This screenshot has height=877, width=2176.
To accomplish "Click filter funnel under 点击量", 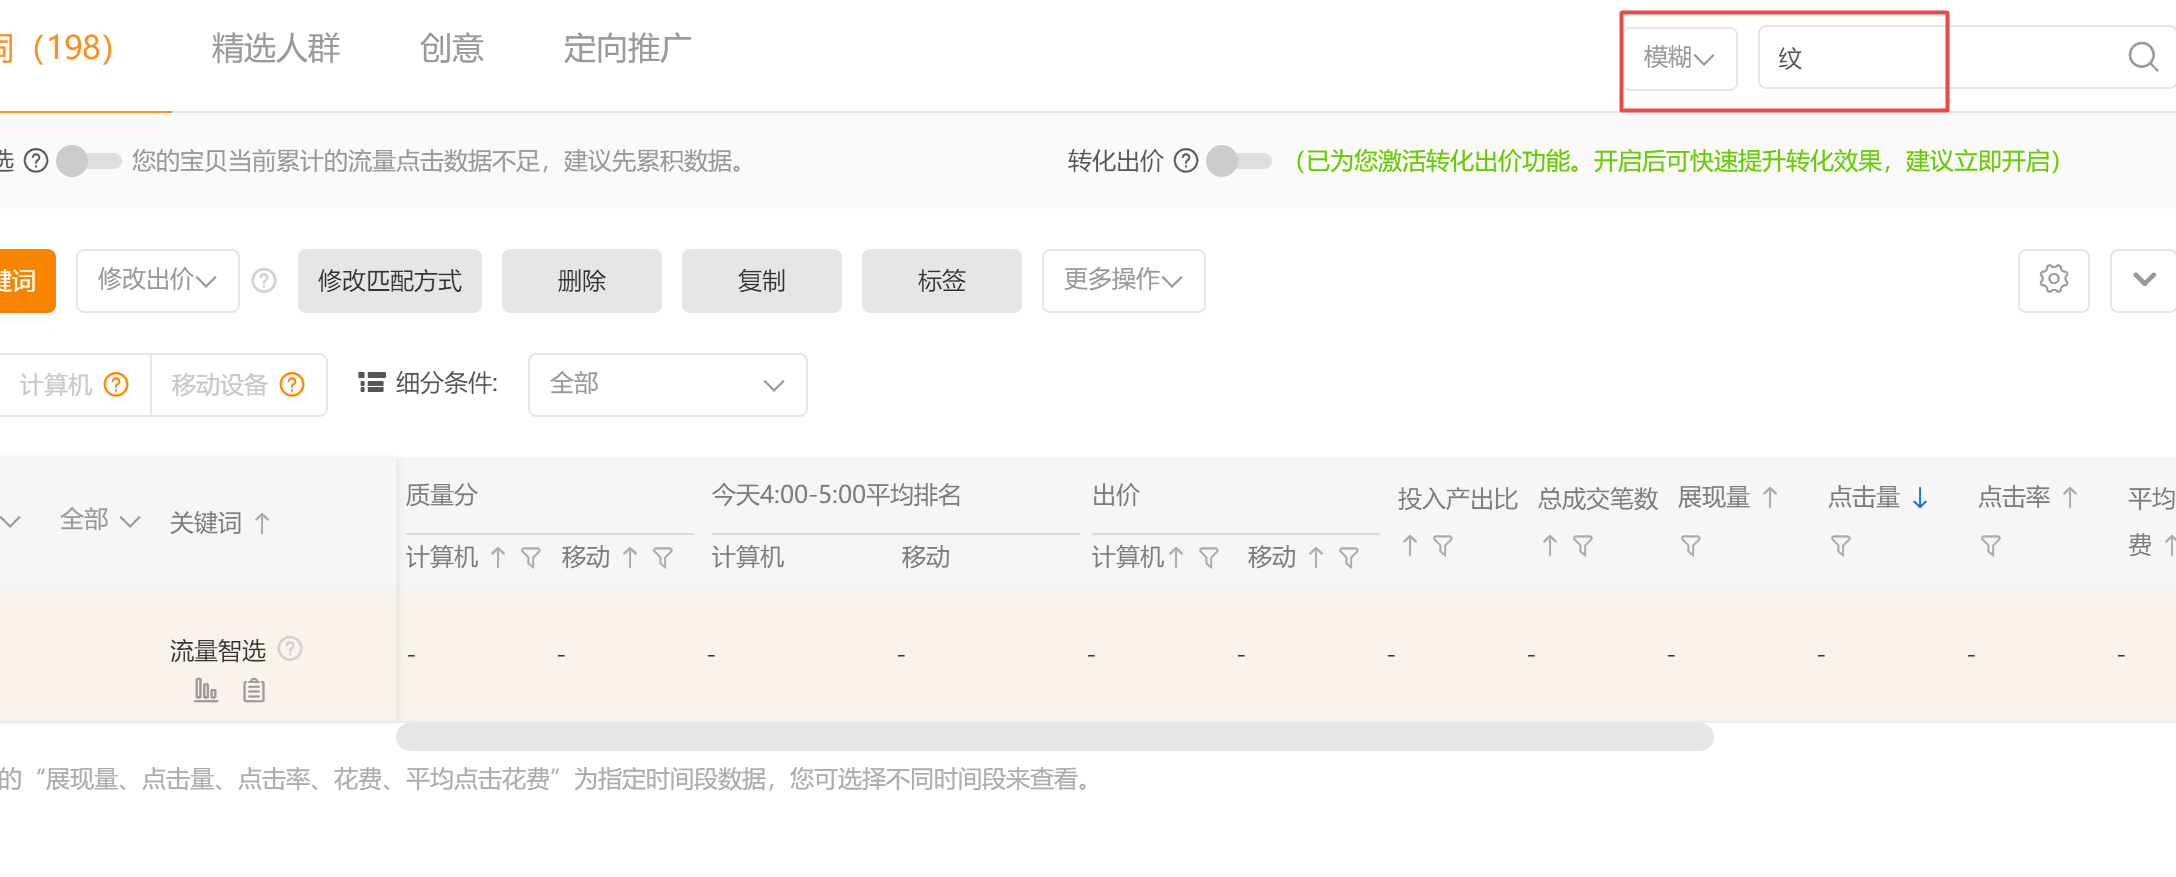I will 1841,546.
